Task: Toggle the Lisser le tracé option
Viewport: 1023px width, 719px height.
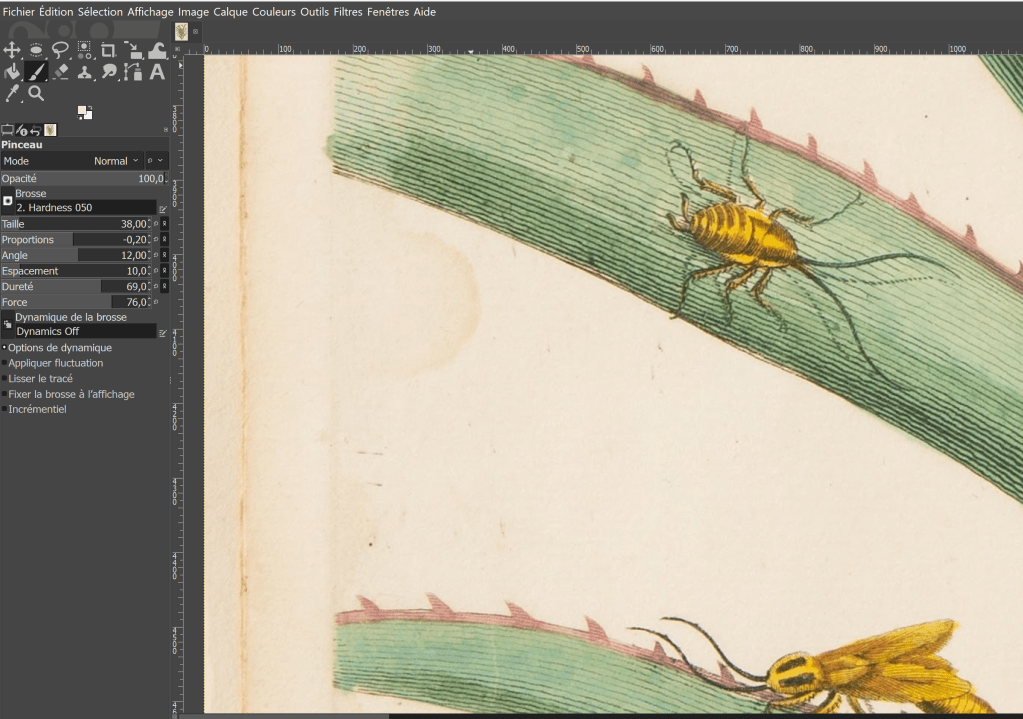Action: pyautogui.click(x=5, y=379)
